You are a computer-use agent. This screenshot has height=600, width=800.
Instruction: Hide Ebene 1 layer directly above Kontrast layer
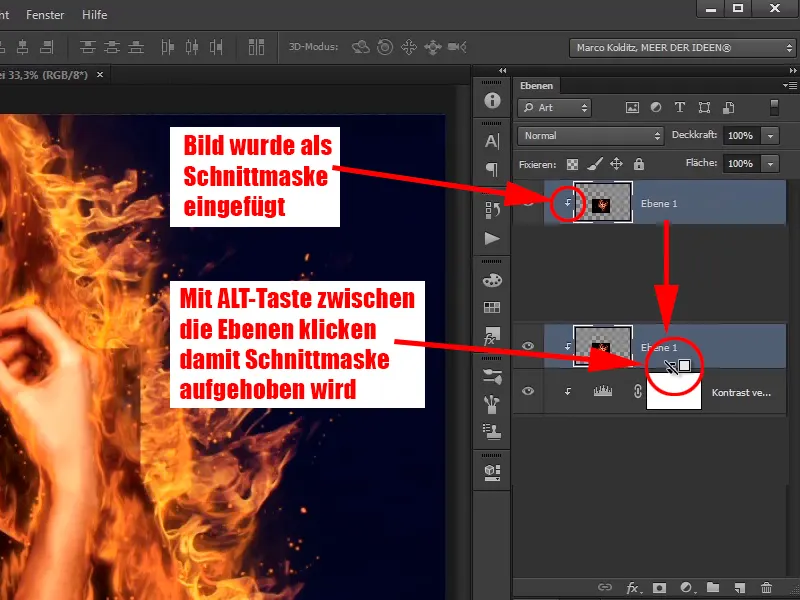pyautogui.click(x=528, y=346)
